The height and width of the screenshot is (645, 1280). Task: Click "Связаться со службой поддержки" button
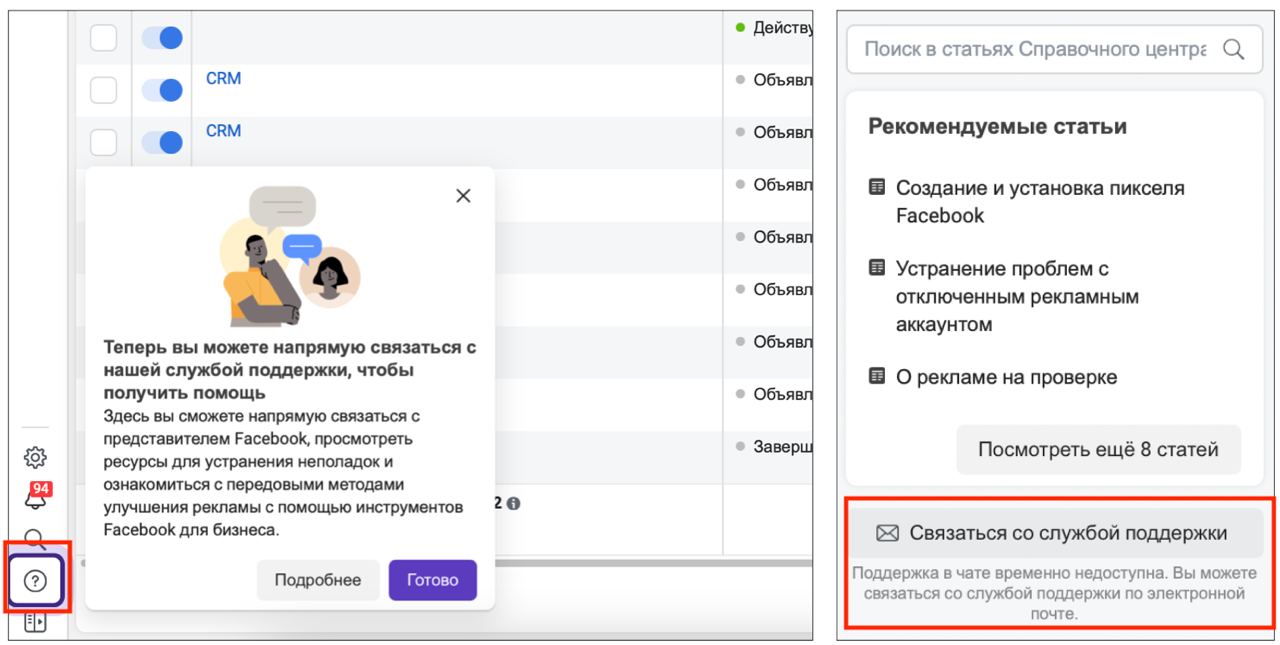1054,533
